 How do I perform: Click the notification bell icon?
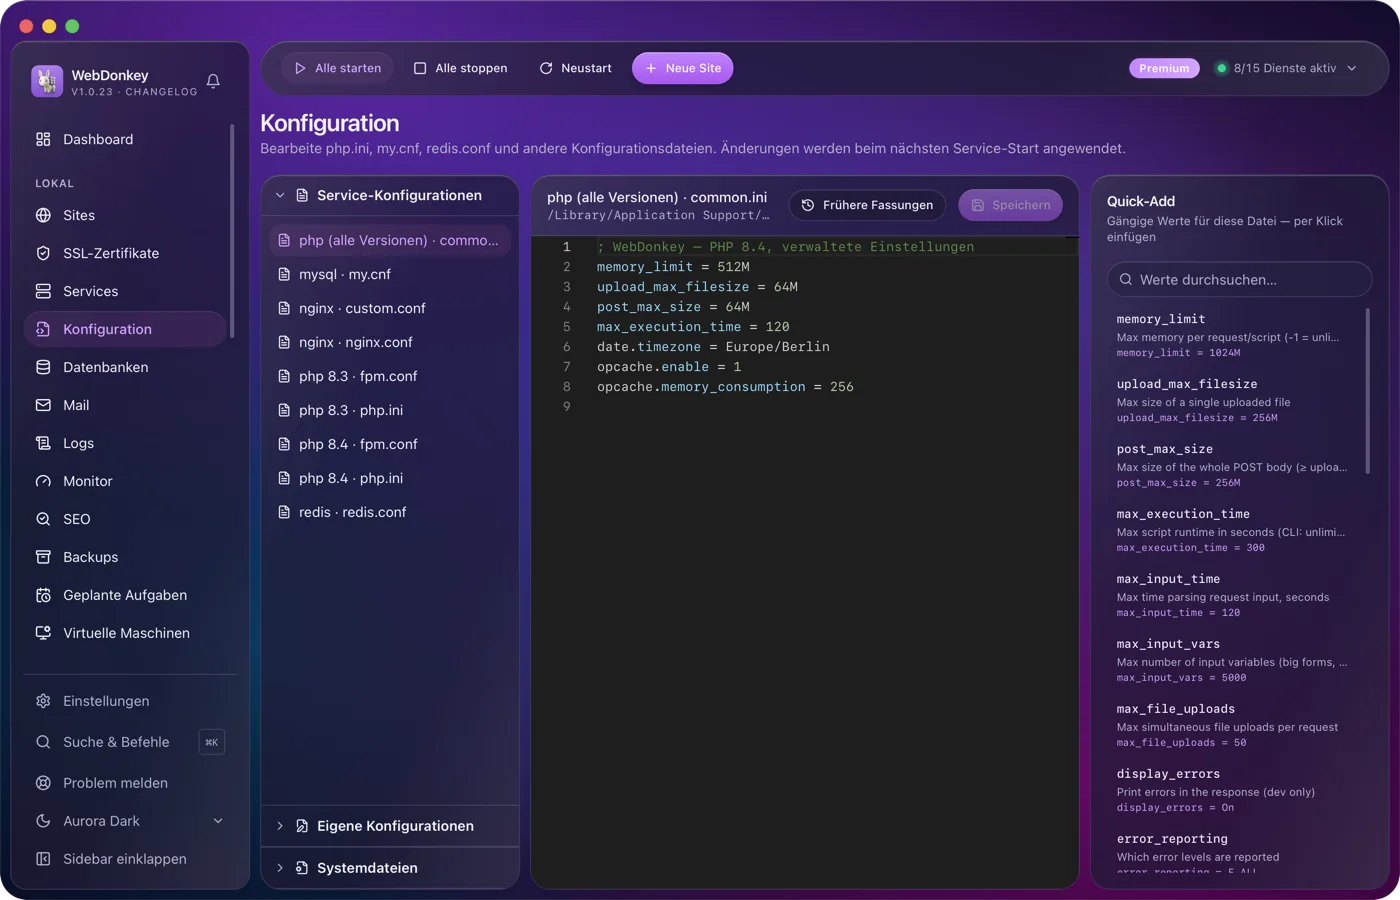pyautogui.click(x=213, y=81)
